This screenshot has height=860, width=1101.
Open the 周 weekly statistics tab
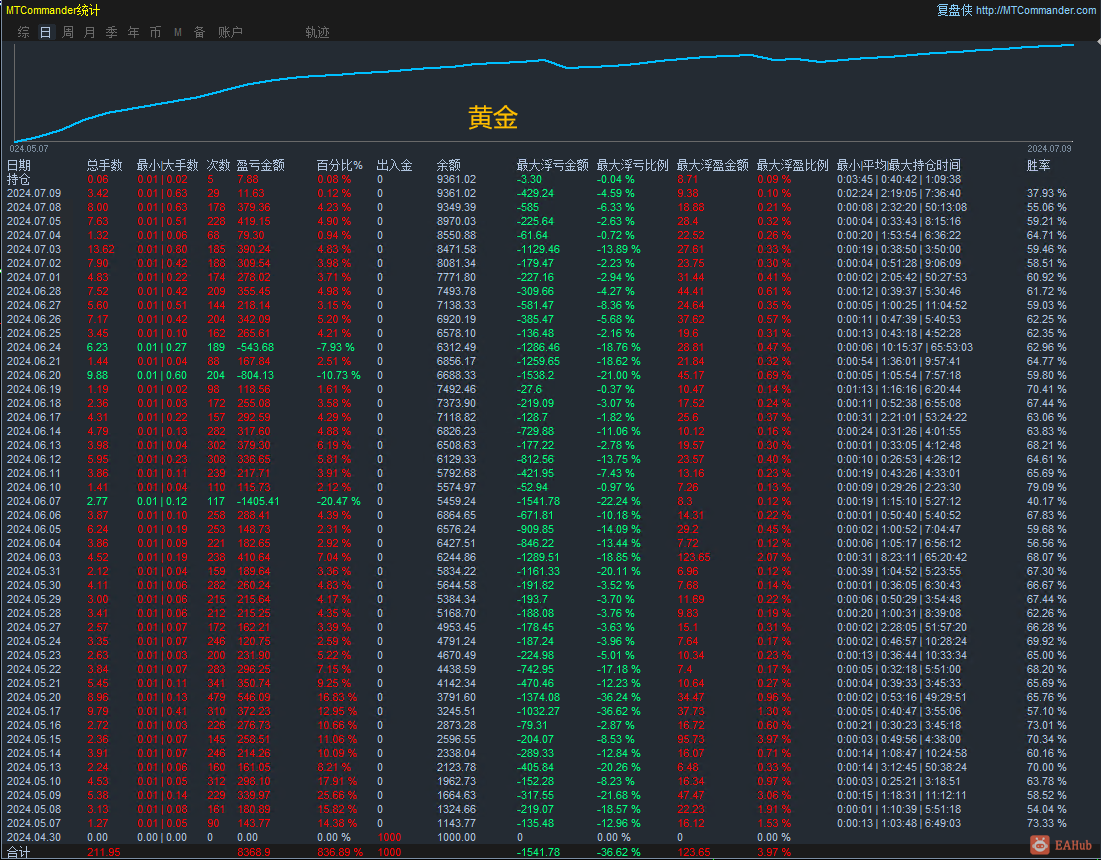pos(68,32)
